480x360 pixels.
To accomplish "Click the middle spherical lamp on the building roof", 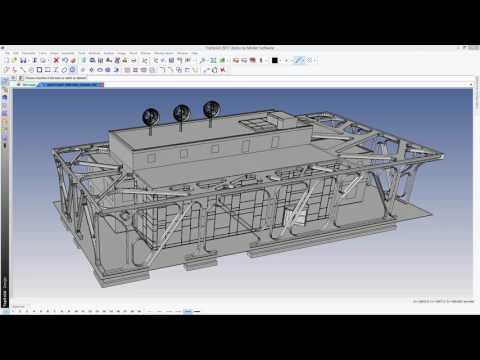I will point(181,113).
